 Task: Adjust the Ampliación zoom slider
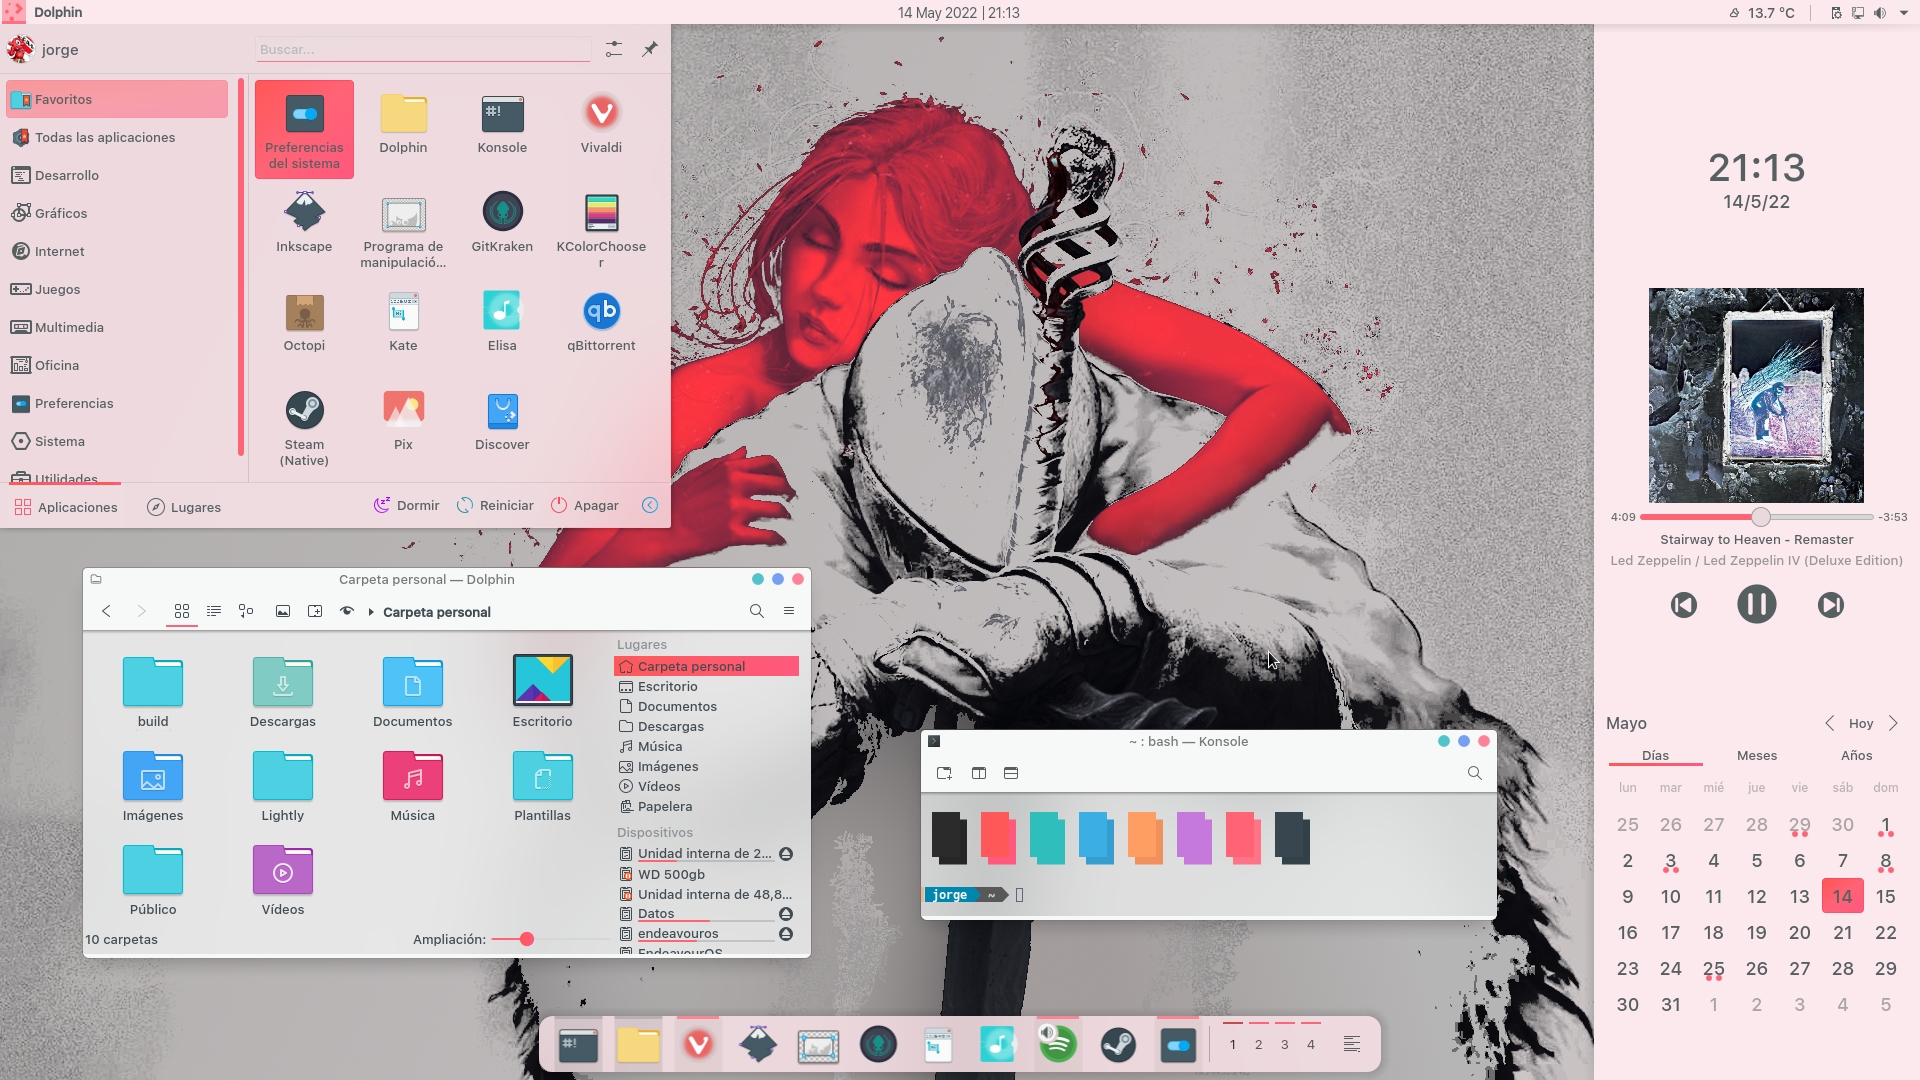coord(551,939)
